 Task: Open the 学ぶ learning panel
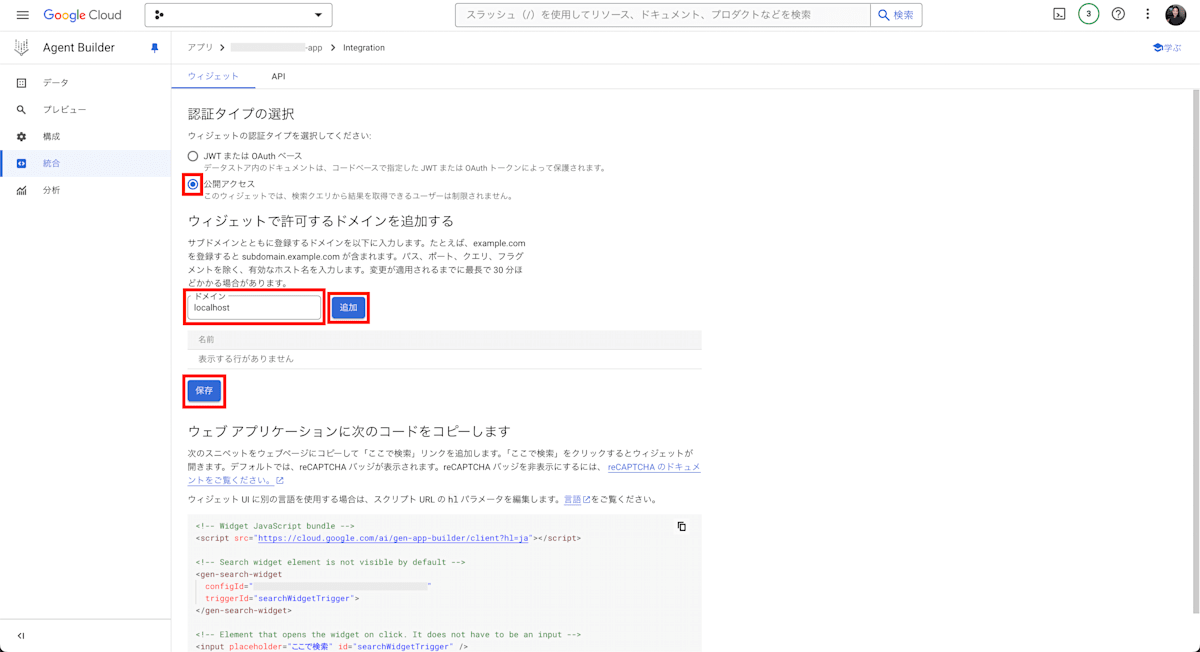pos(1167,48)
